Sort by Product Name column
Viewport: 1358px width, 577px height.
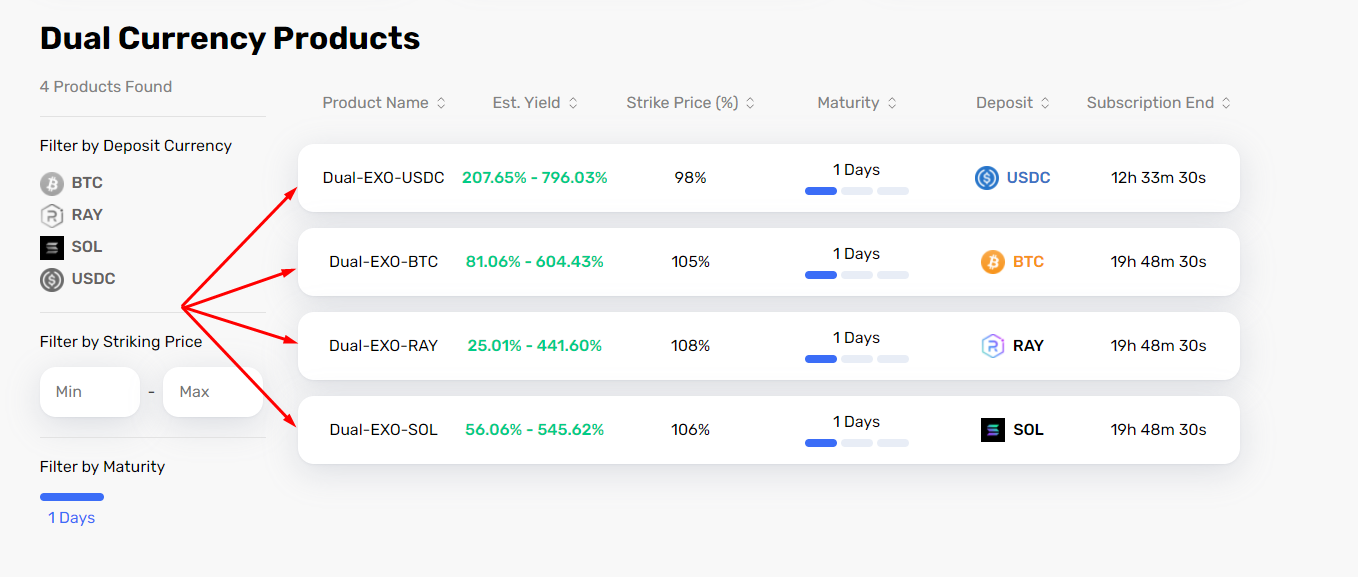[384, 103]
